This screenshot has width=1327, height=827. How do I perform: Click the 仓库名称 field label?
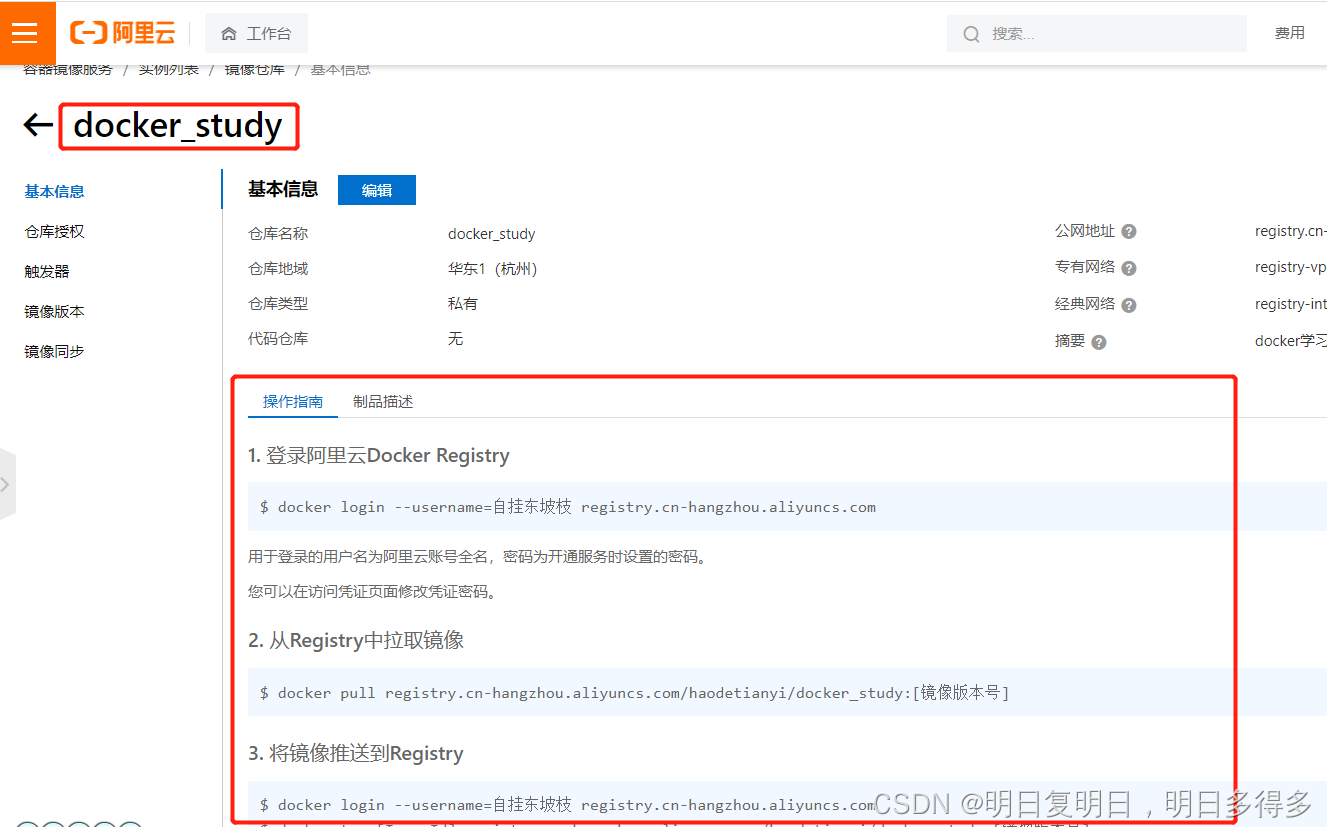[x=278, y=233]
